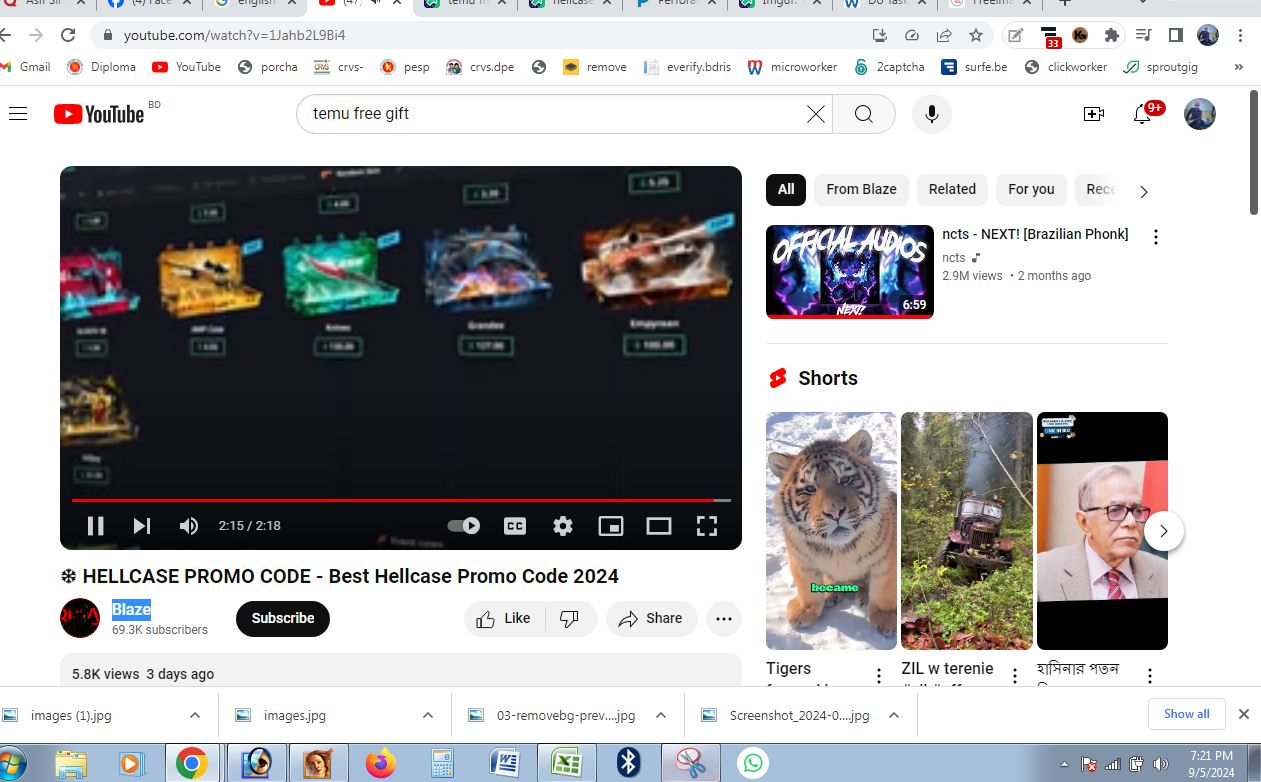The width and height of the screenshot is (1261, 782).
Task: Subscribe to the Blaze channel
Action: pos(283,618)
